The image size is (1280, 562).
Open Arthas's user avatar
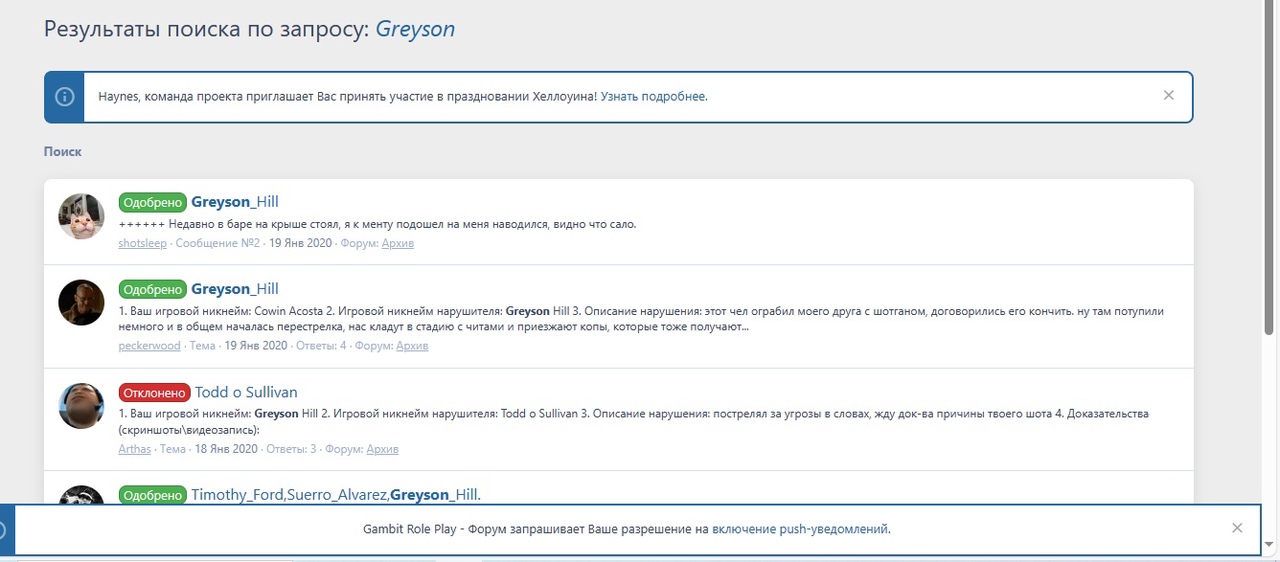[81, 406]
